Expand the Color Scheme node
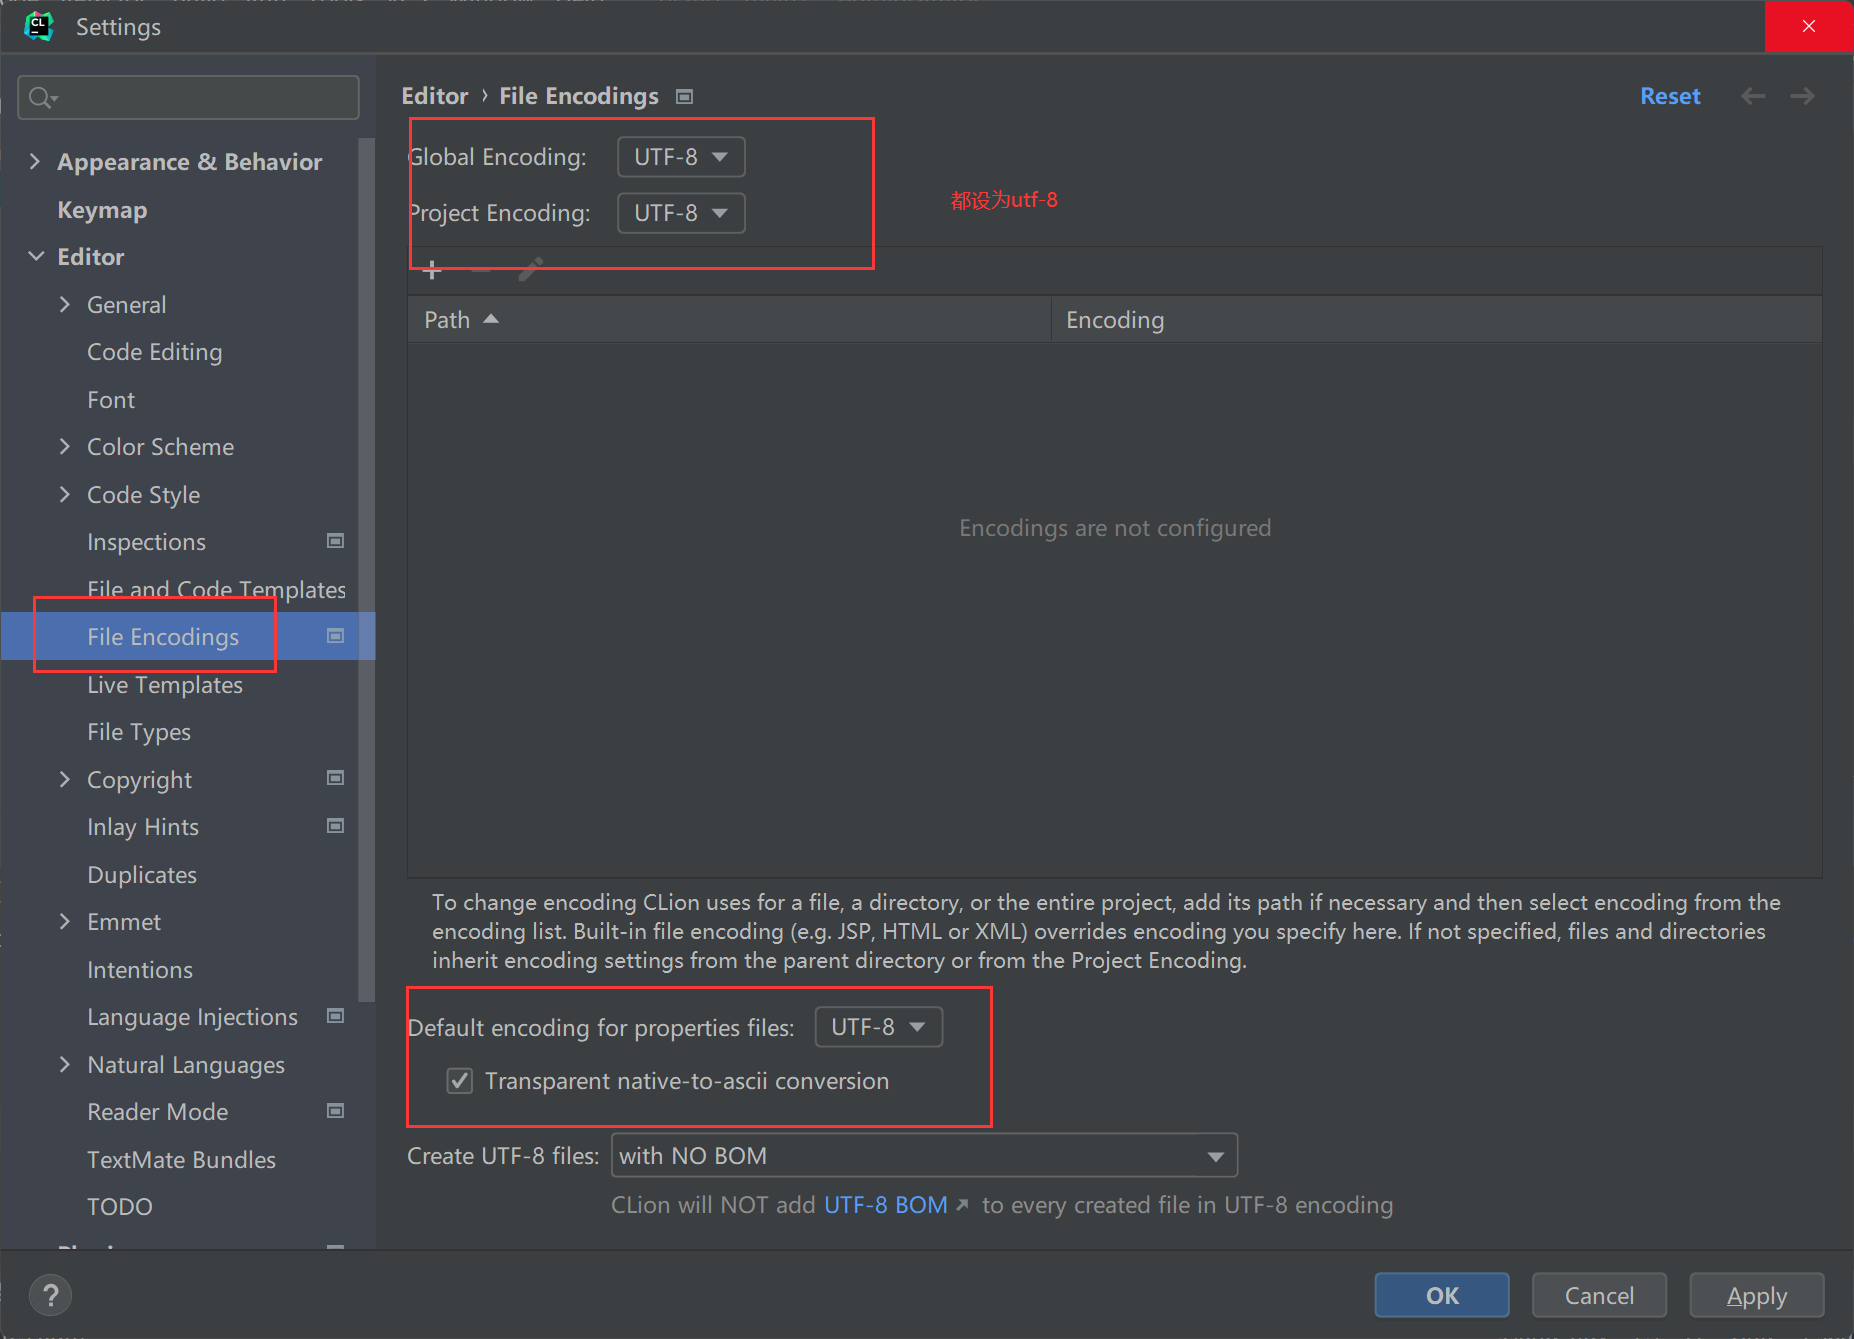 click(65, 446)
